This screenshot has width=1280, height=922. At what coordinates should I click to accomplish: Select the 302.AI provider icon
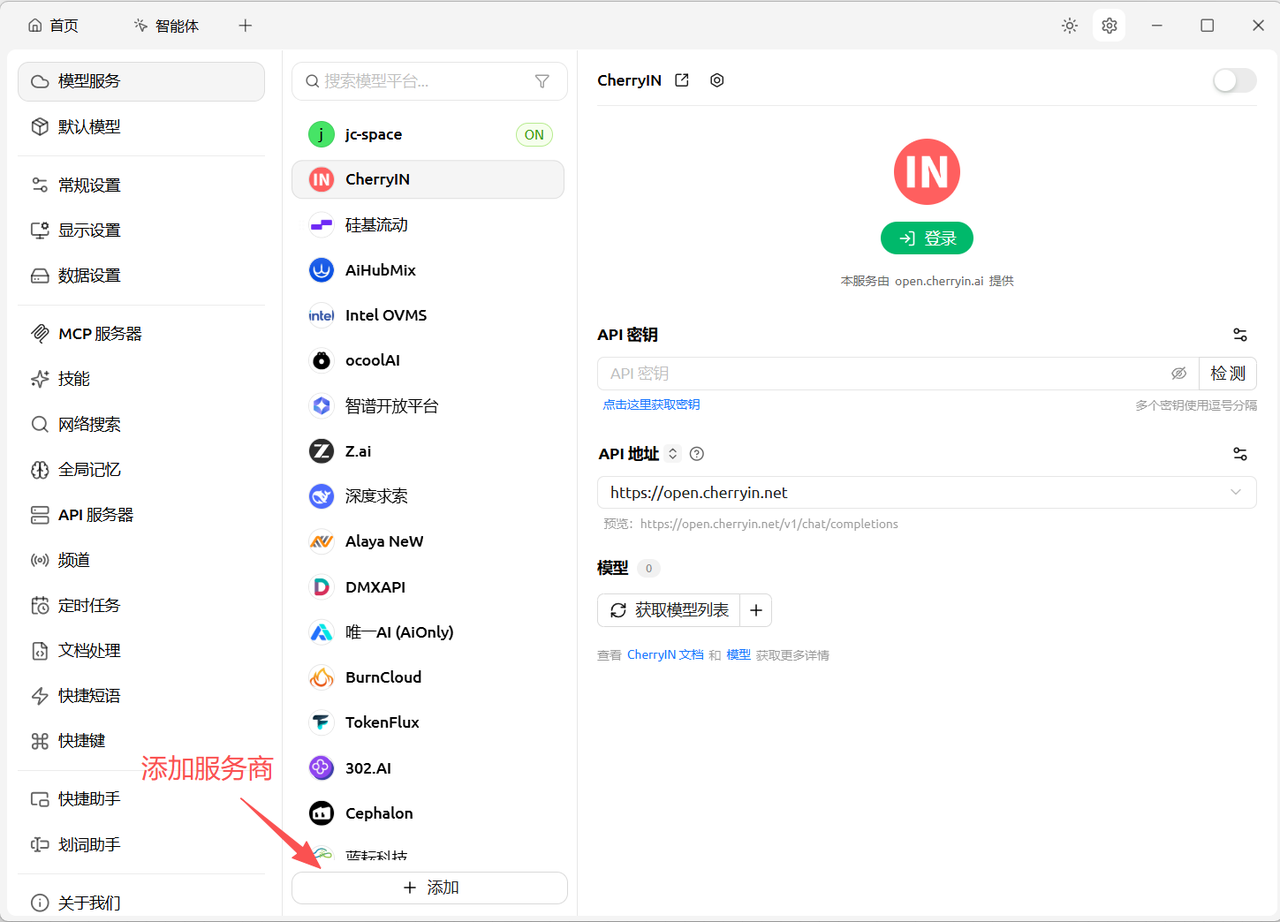pos(321,768)
